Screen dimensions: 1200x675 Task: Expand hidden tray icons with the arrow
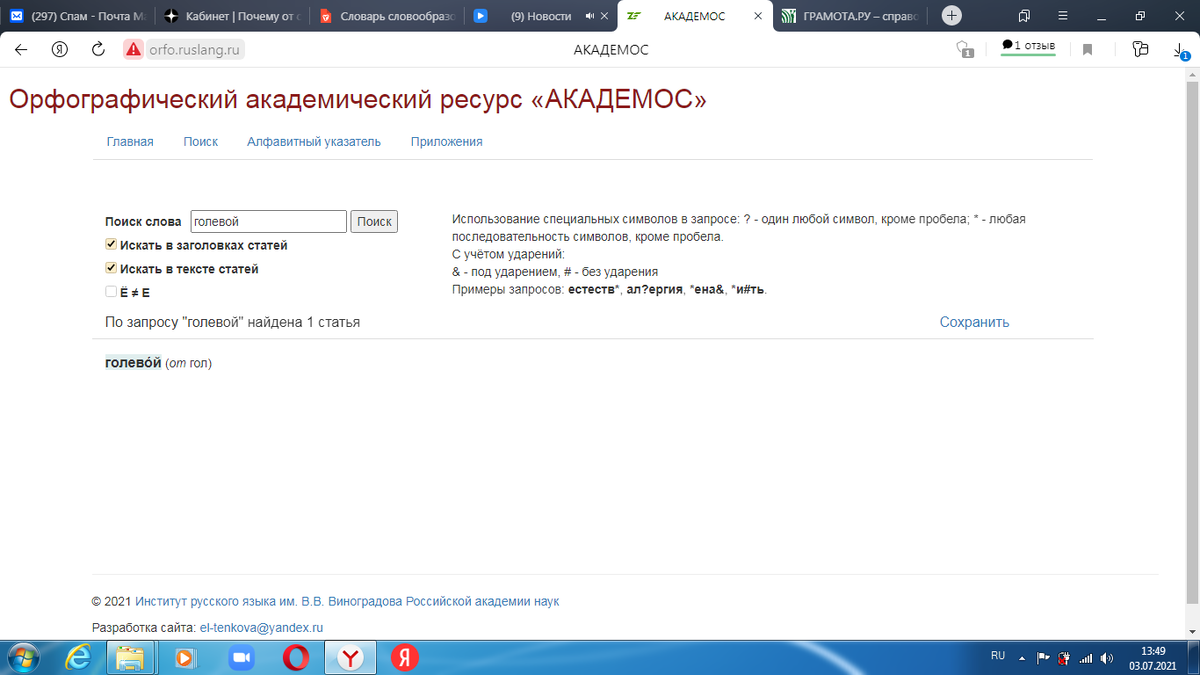point(1022,657)
